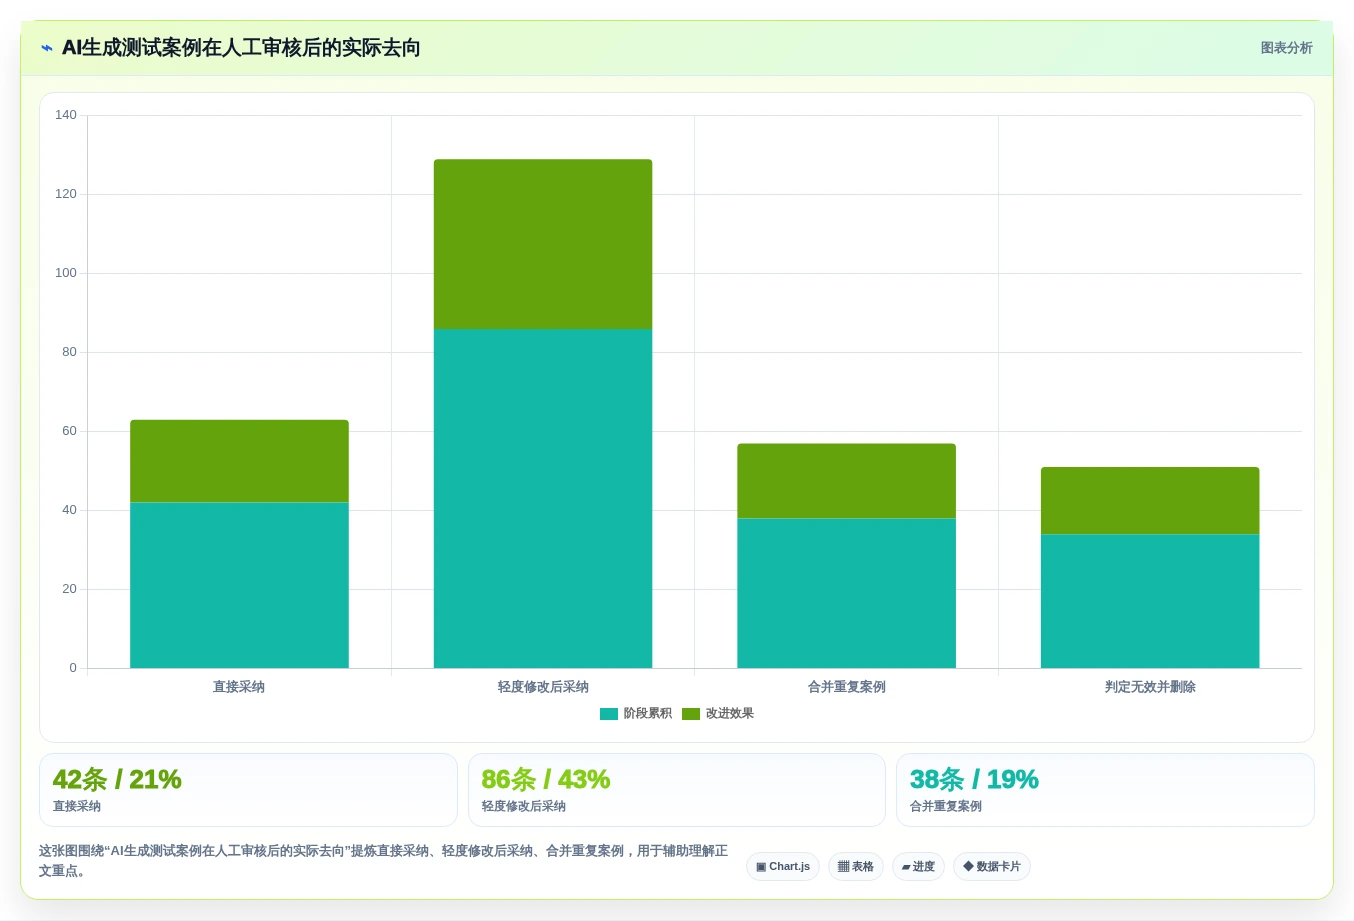Toggle the 改进效果 legend swatch

(x=691, y=714)
